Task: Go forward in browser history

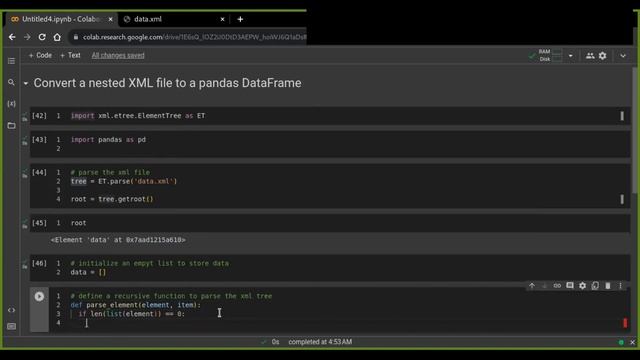Action: pyautogui.click(x=27, y=37)
